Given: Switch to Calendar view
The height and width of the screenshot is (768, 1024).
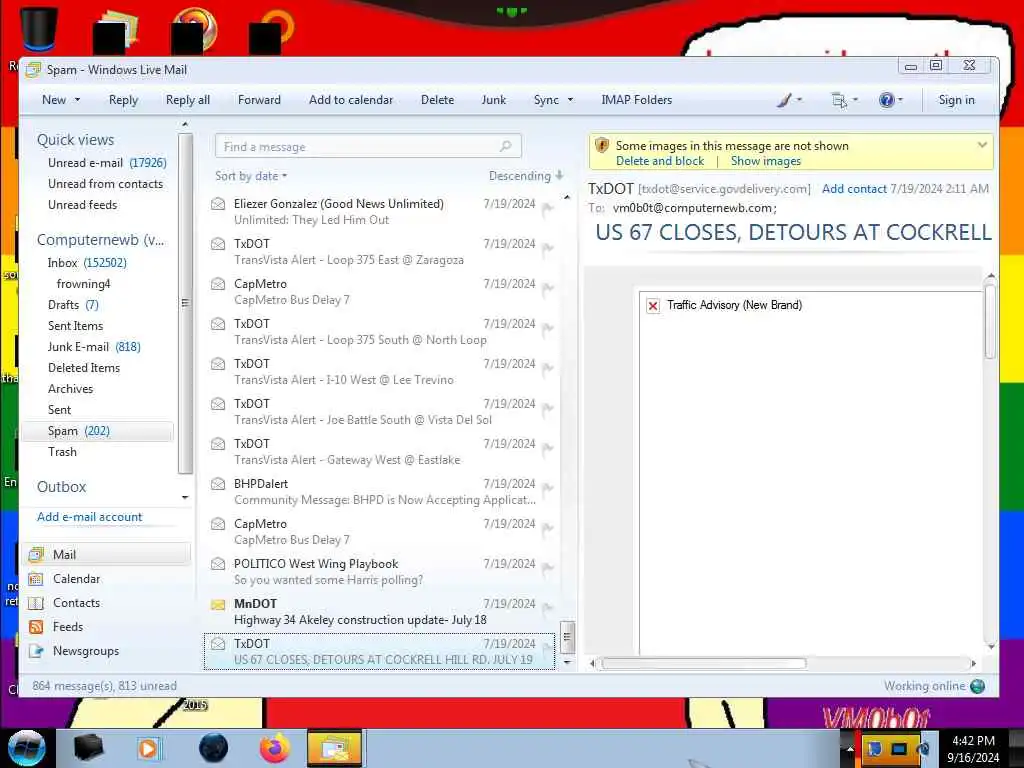Looking at the screenshot, I should click(x=76, y=579).
